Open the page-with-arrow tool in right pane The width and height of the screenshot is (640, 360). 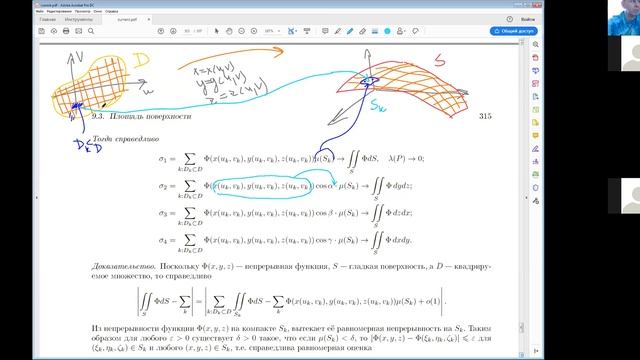coord(536,97)
